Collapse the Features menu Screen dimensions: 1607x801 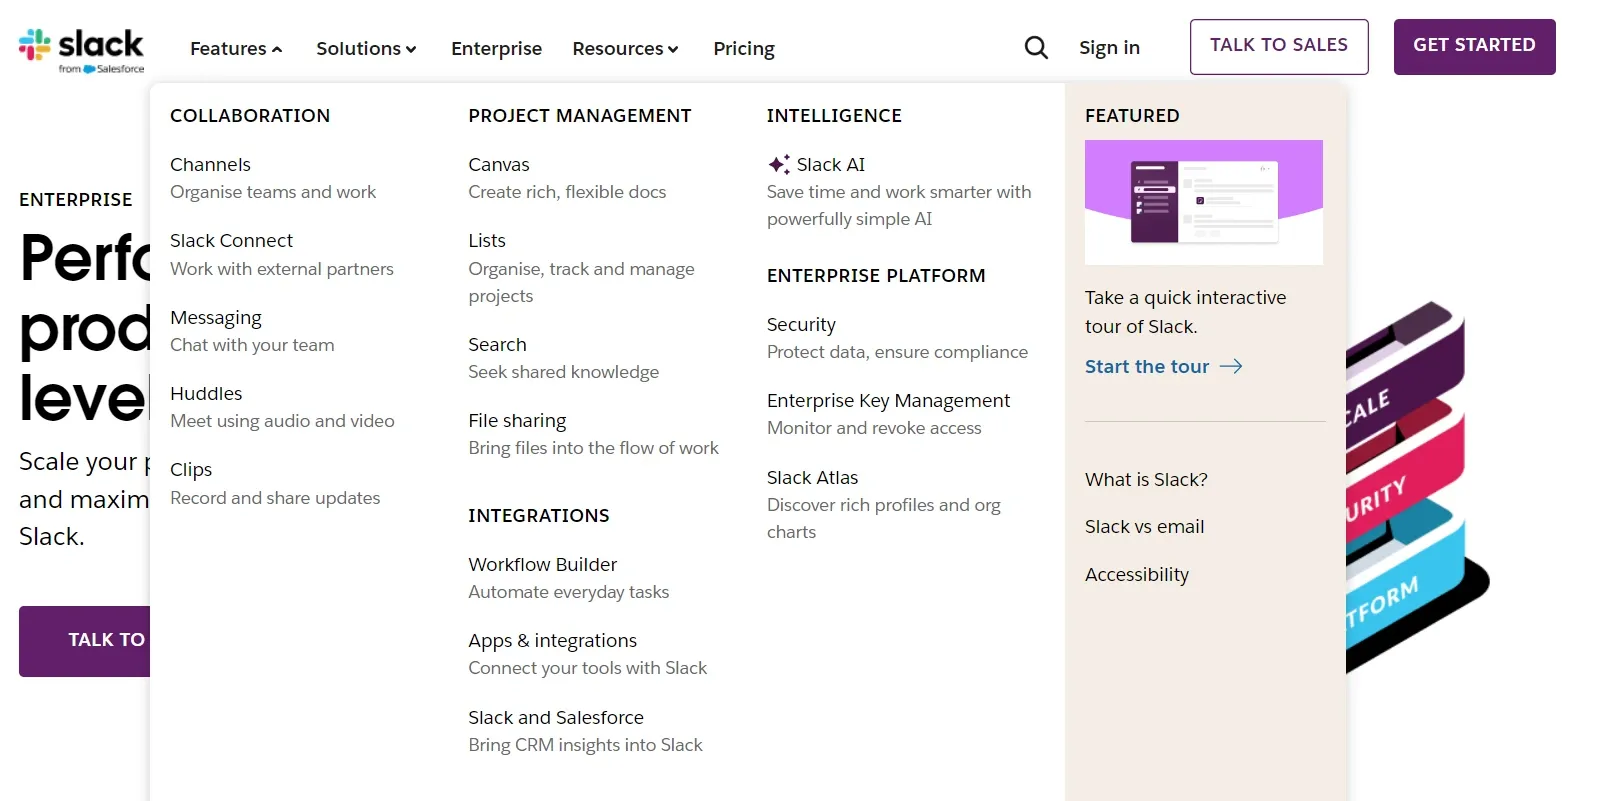(x=236, y=48)
